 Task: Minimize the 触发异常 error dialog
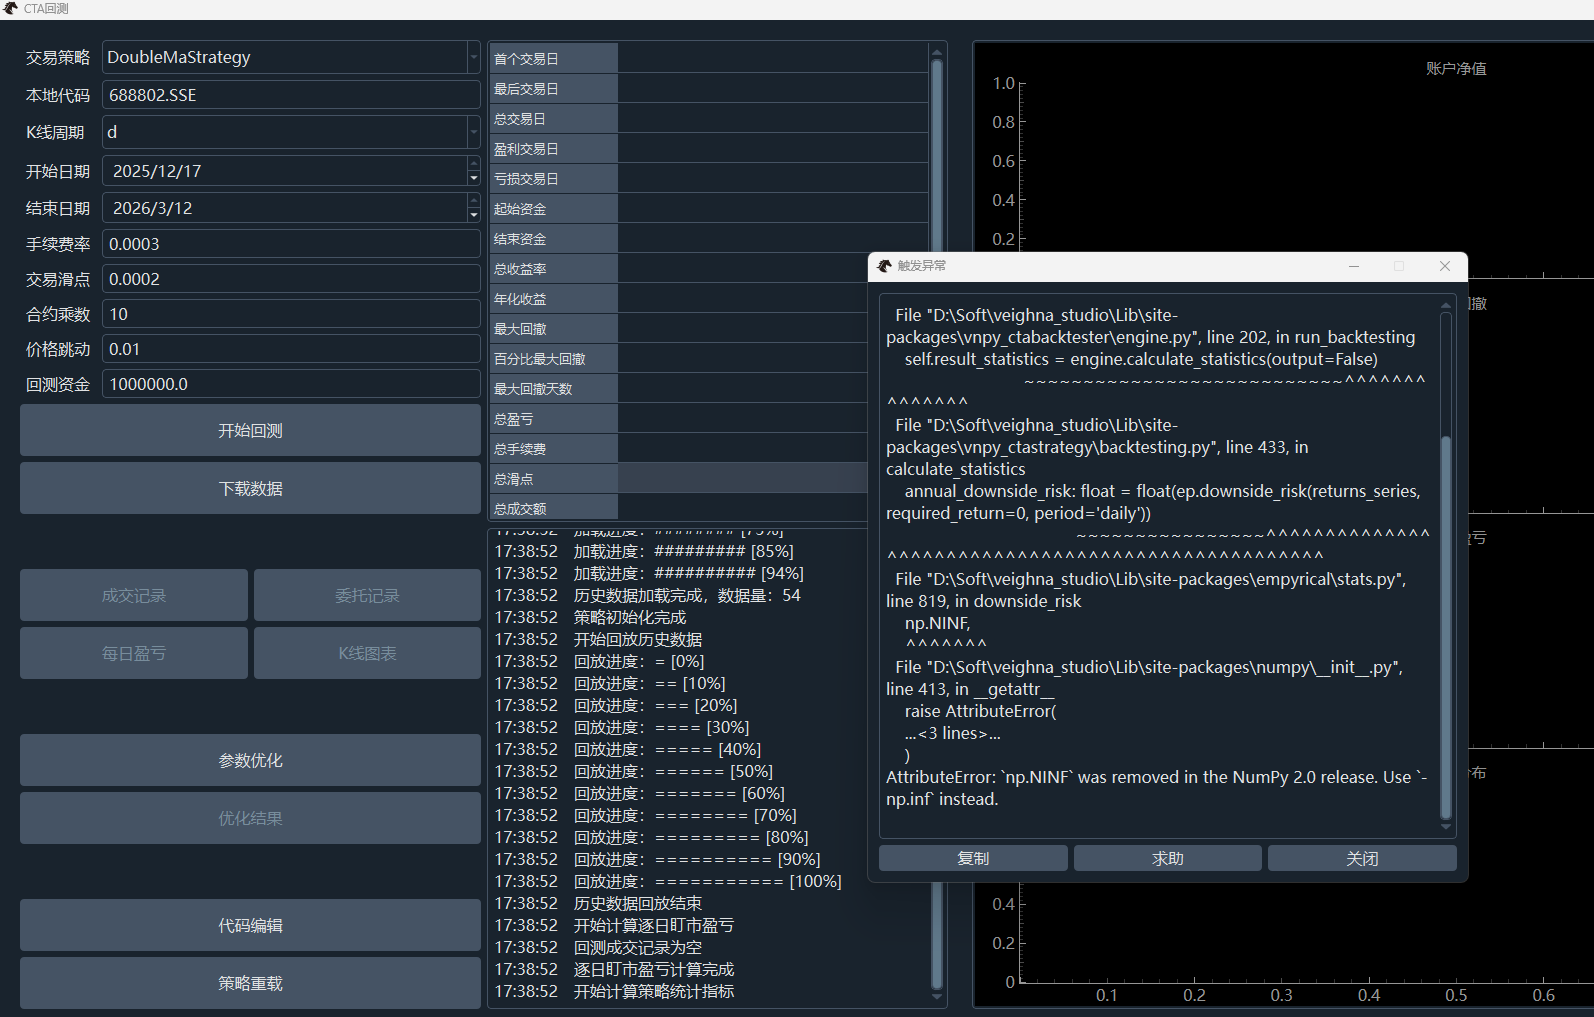1354,266
